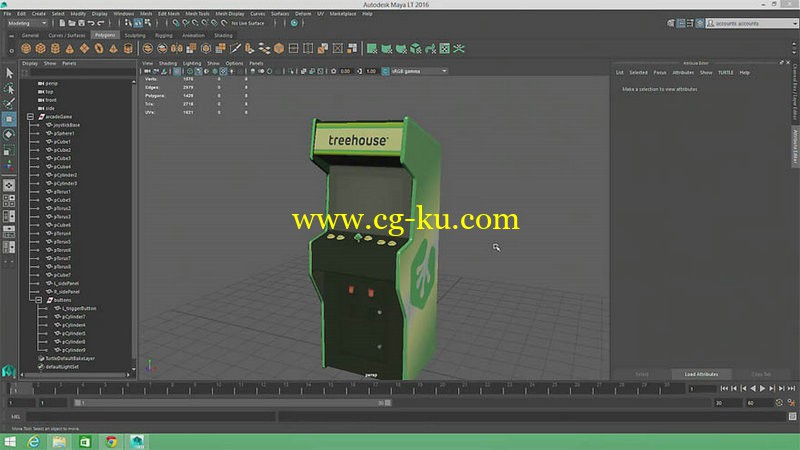This screenshot has width=800, height=450.
Task: Click the Bevel cube shelf icon
Action: tap(279, 48)
